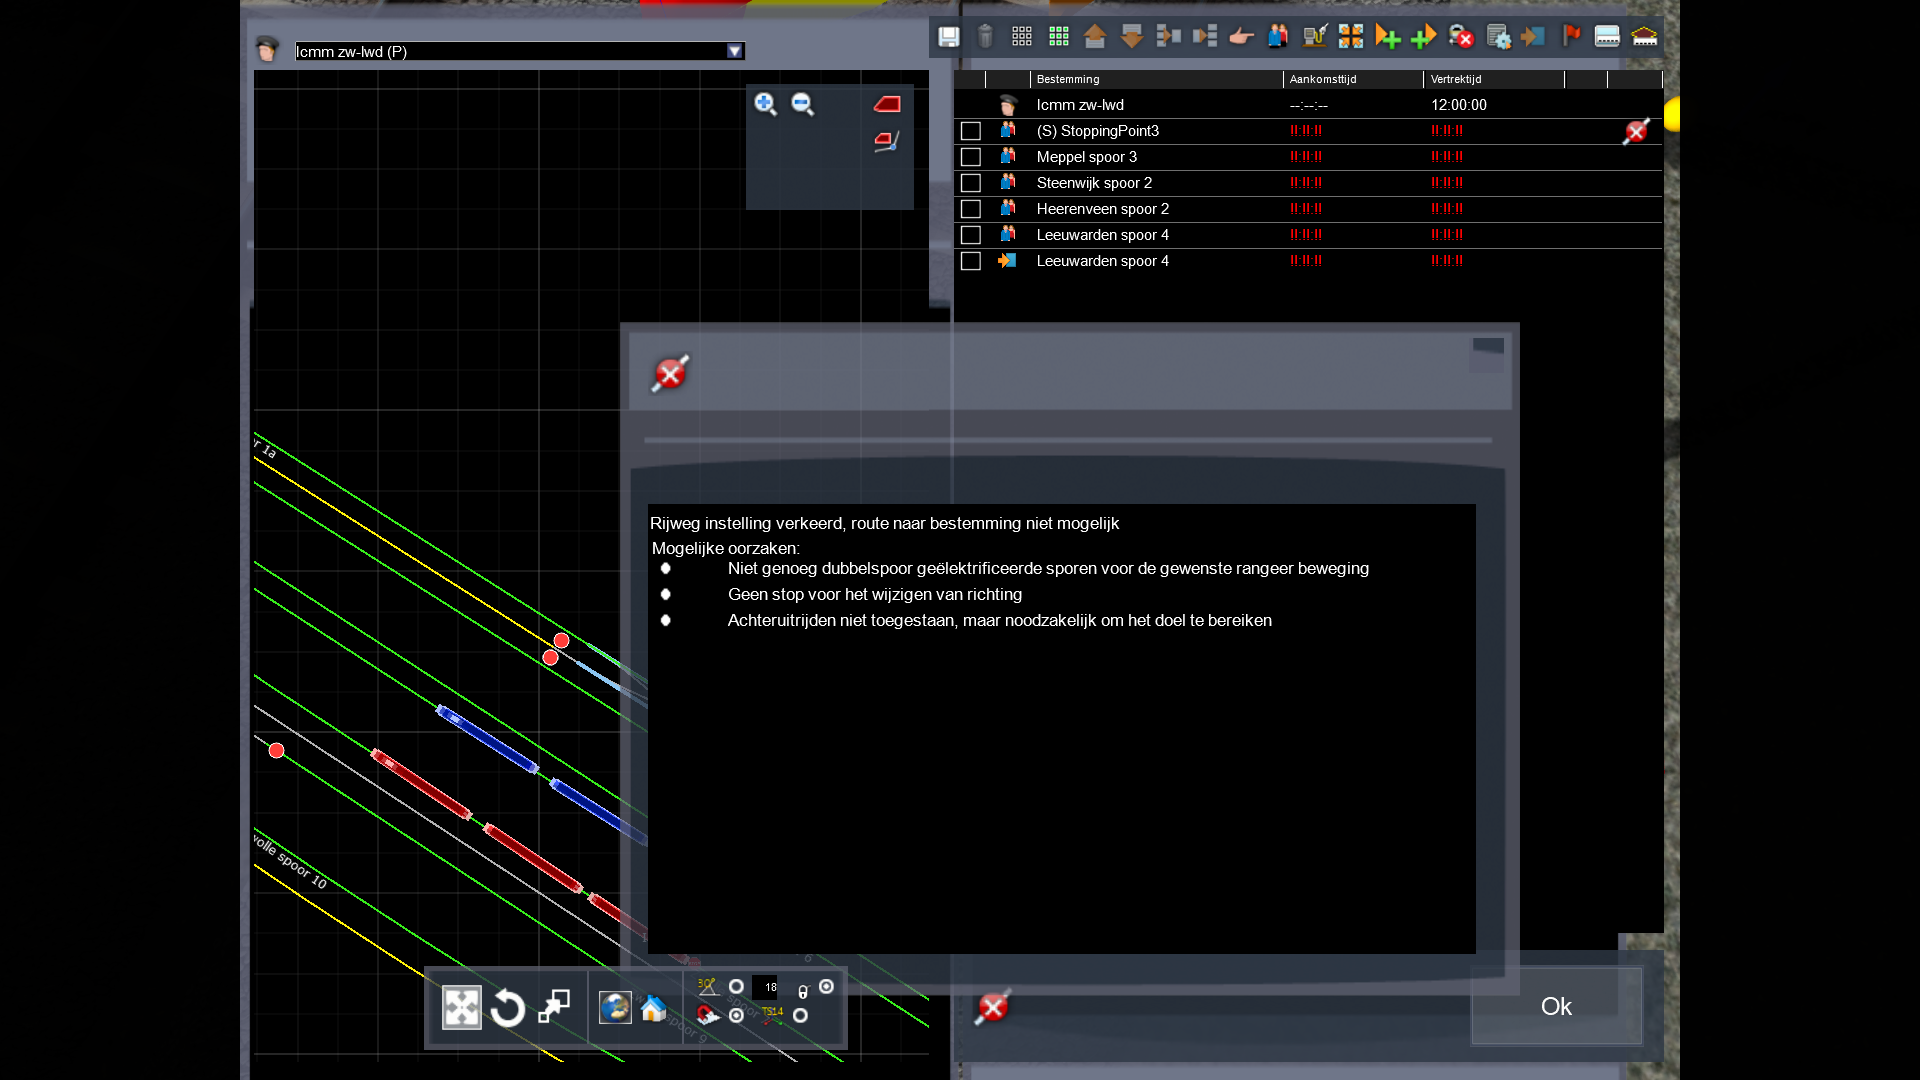This screenshot has height=1080, width=1920.
Task: Click the Vertrektijd column header
Action: click(1494, 79)
